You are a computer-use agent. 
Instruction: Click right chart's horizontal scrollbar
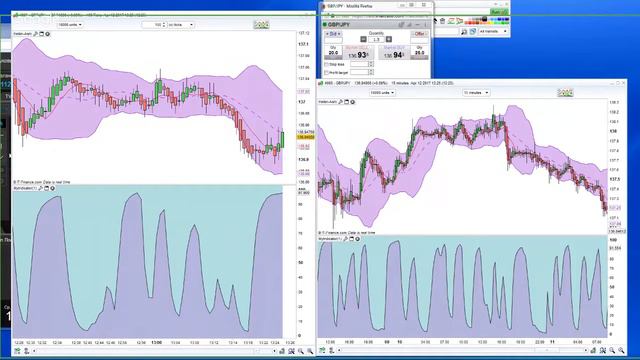(463, 351)
